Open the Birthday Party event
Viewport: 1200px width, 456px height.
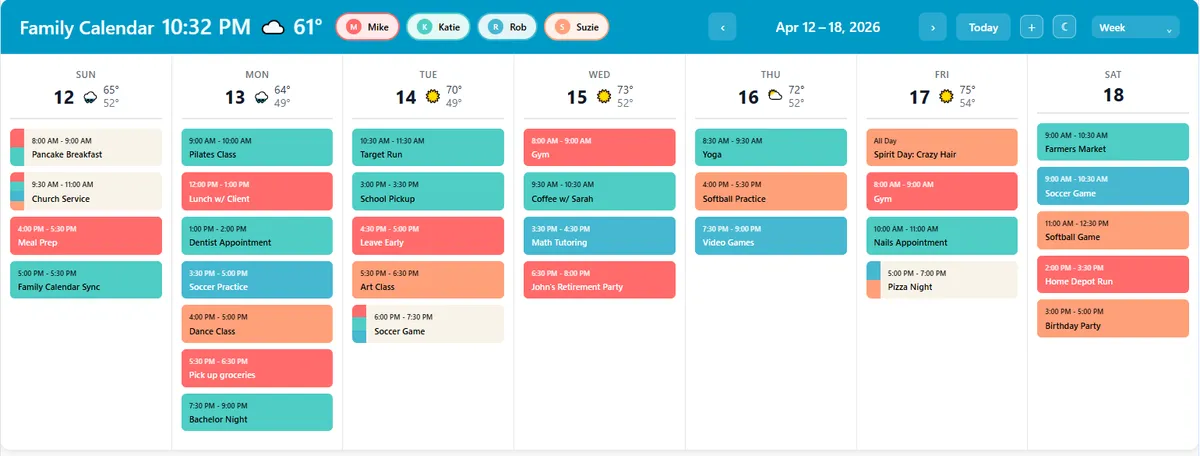tap(1113, 318)
